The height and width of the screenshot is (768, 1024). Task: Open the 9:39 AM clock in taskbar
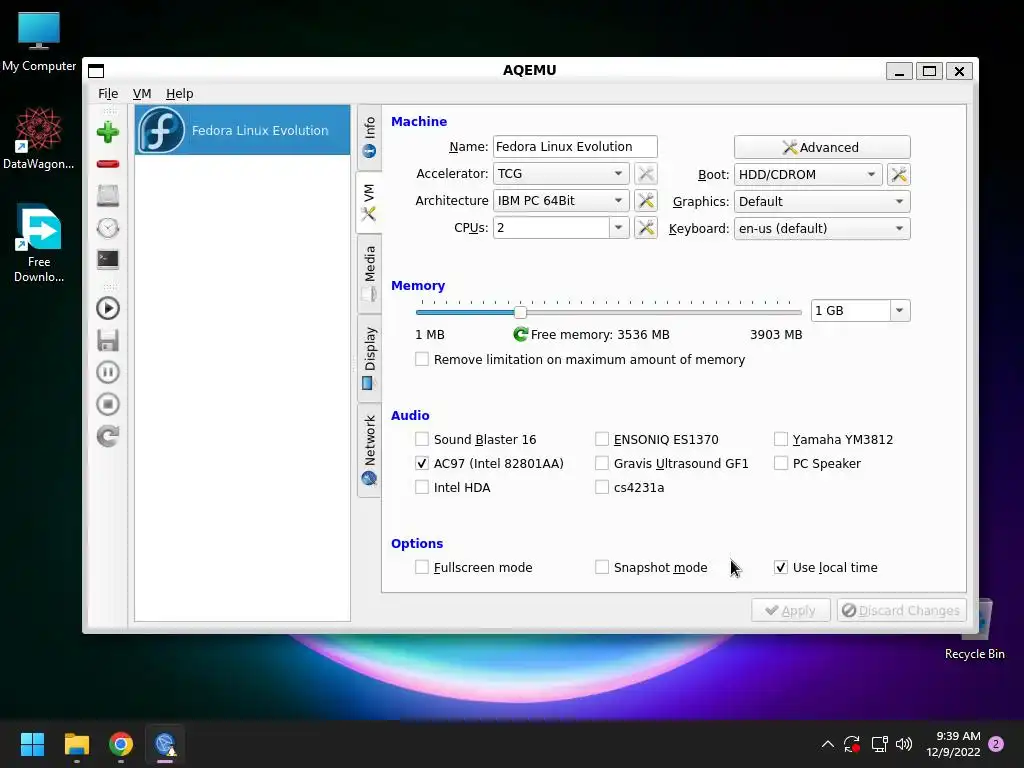pos(953,744)
